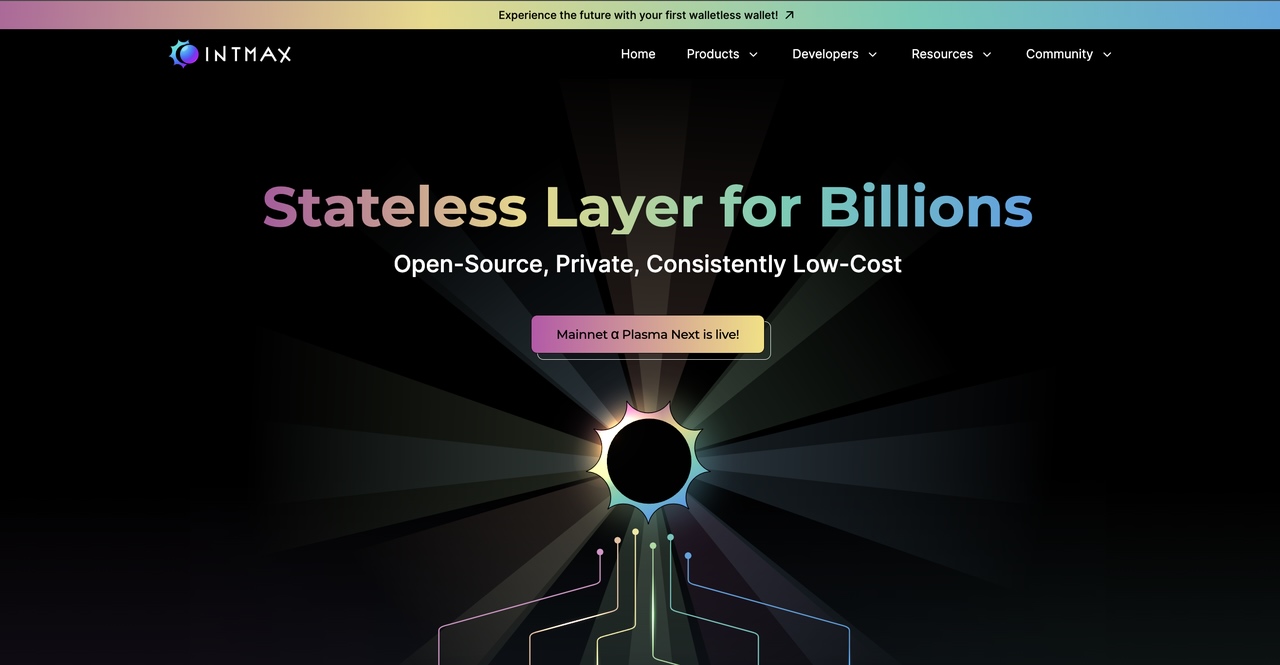The height and width of the screenshot is (665, 1280).
Task: Click the 'Stateless Layer for Billions' headline
Action: [648, 207]
